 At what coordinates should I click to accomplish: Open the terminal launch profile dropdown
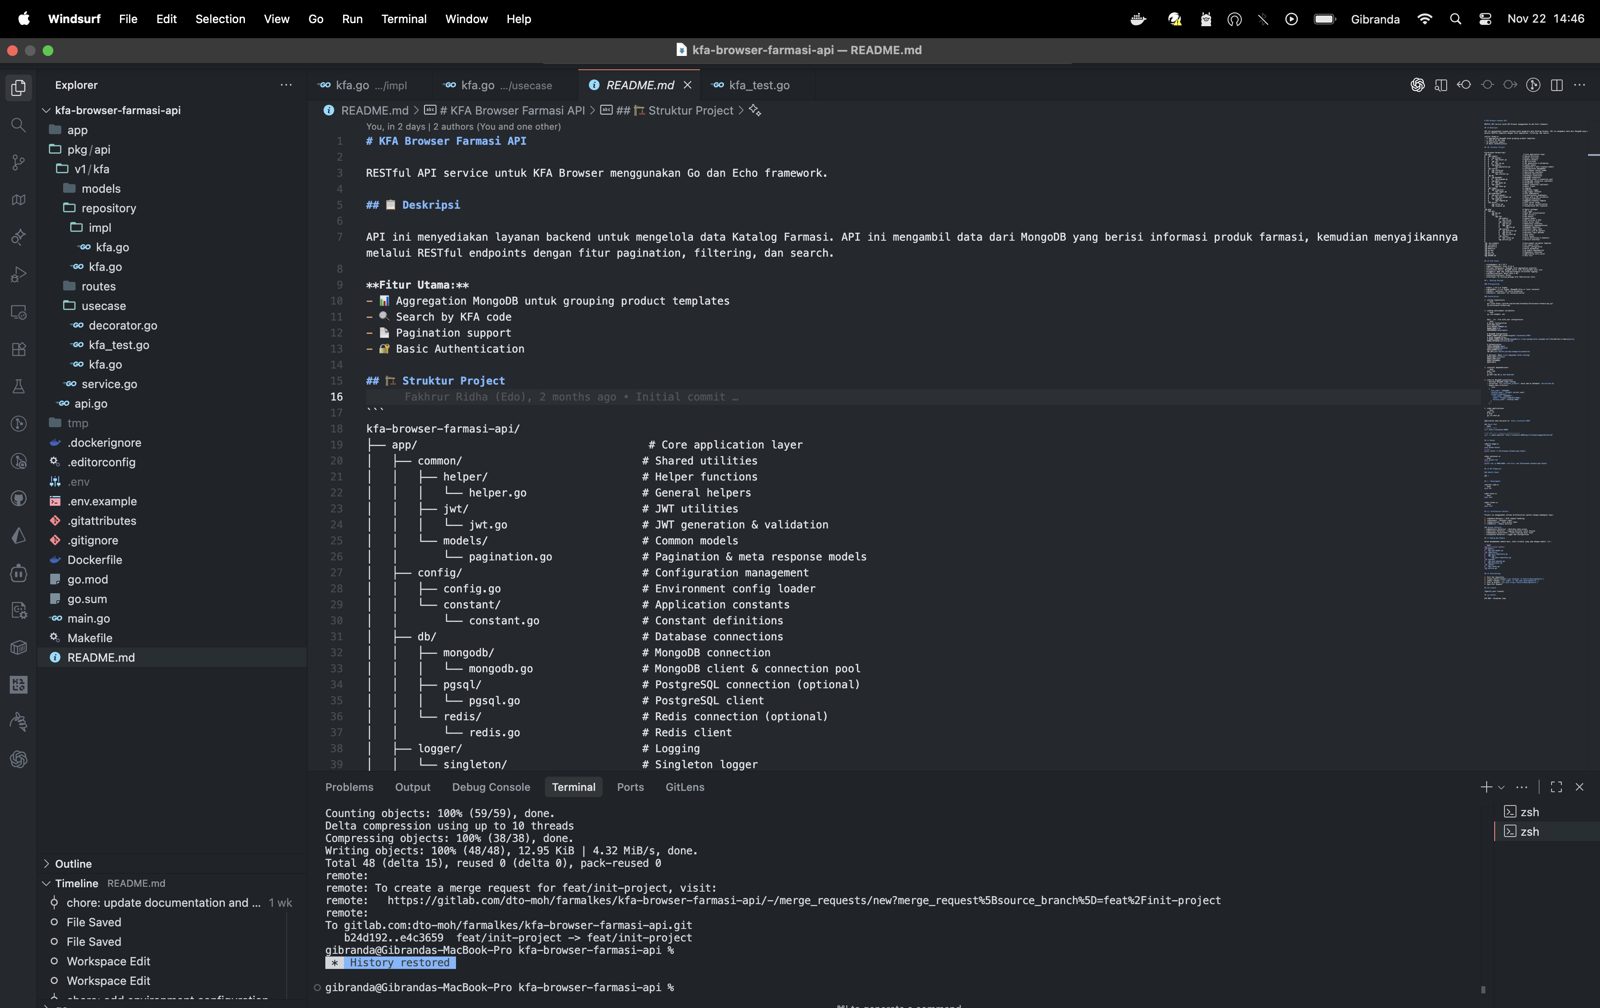[x=1501, y=787]
